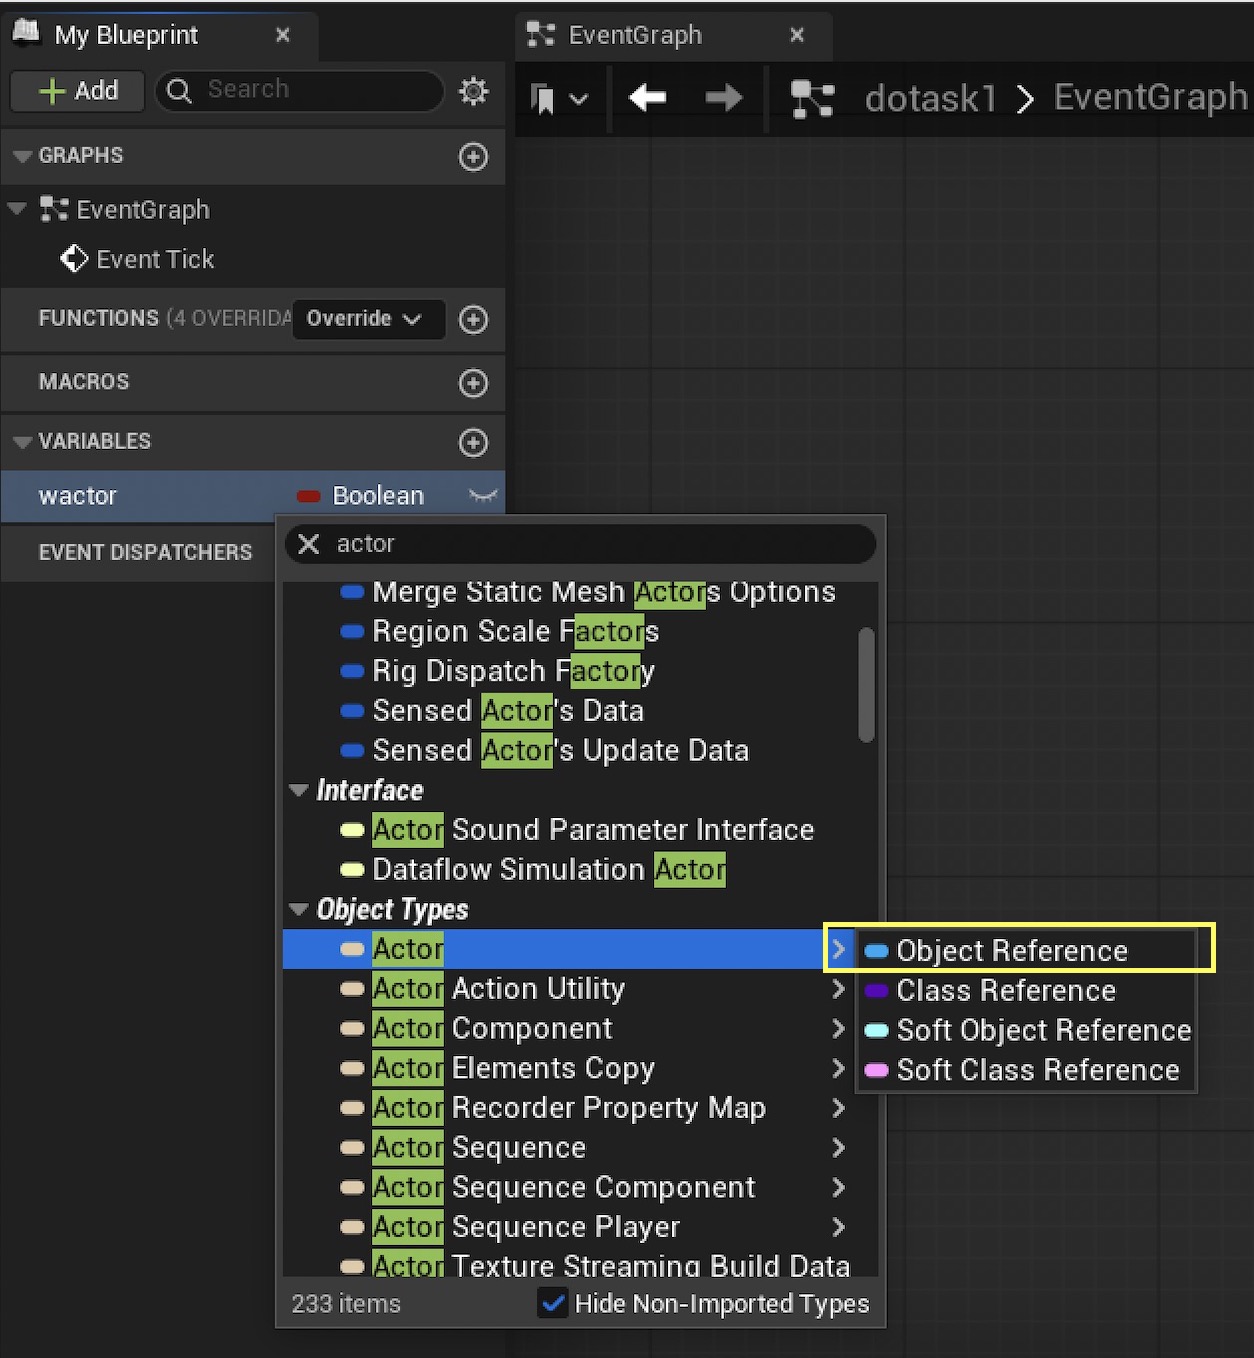This screenshot has width=1254, height=1358.
Task: Open the bookmarks dropdown in graph toolbar
Action: [558, 99]
